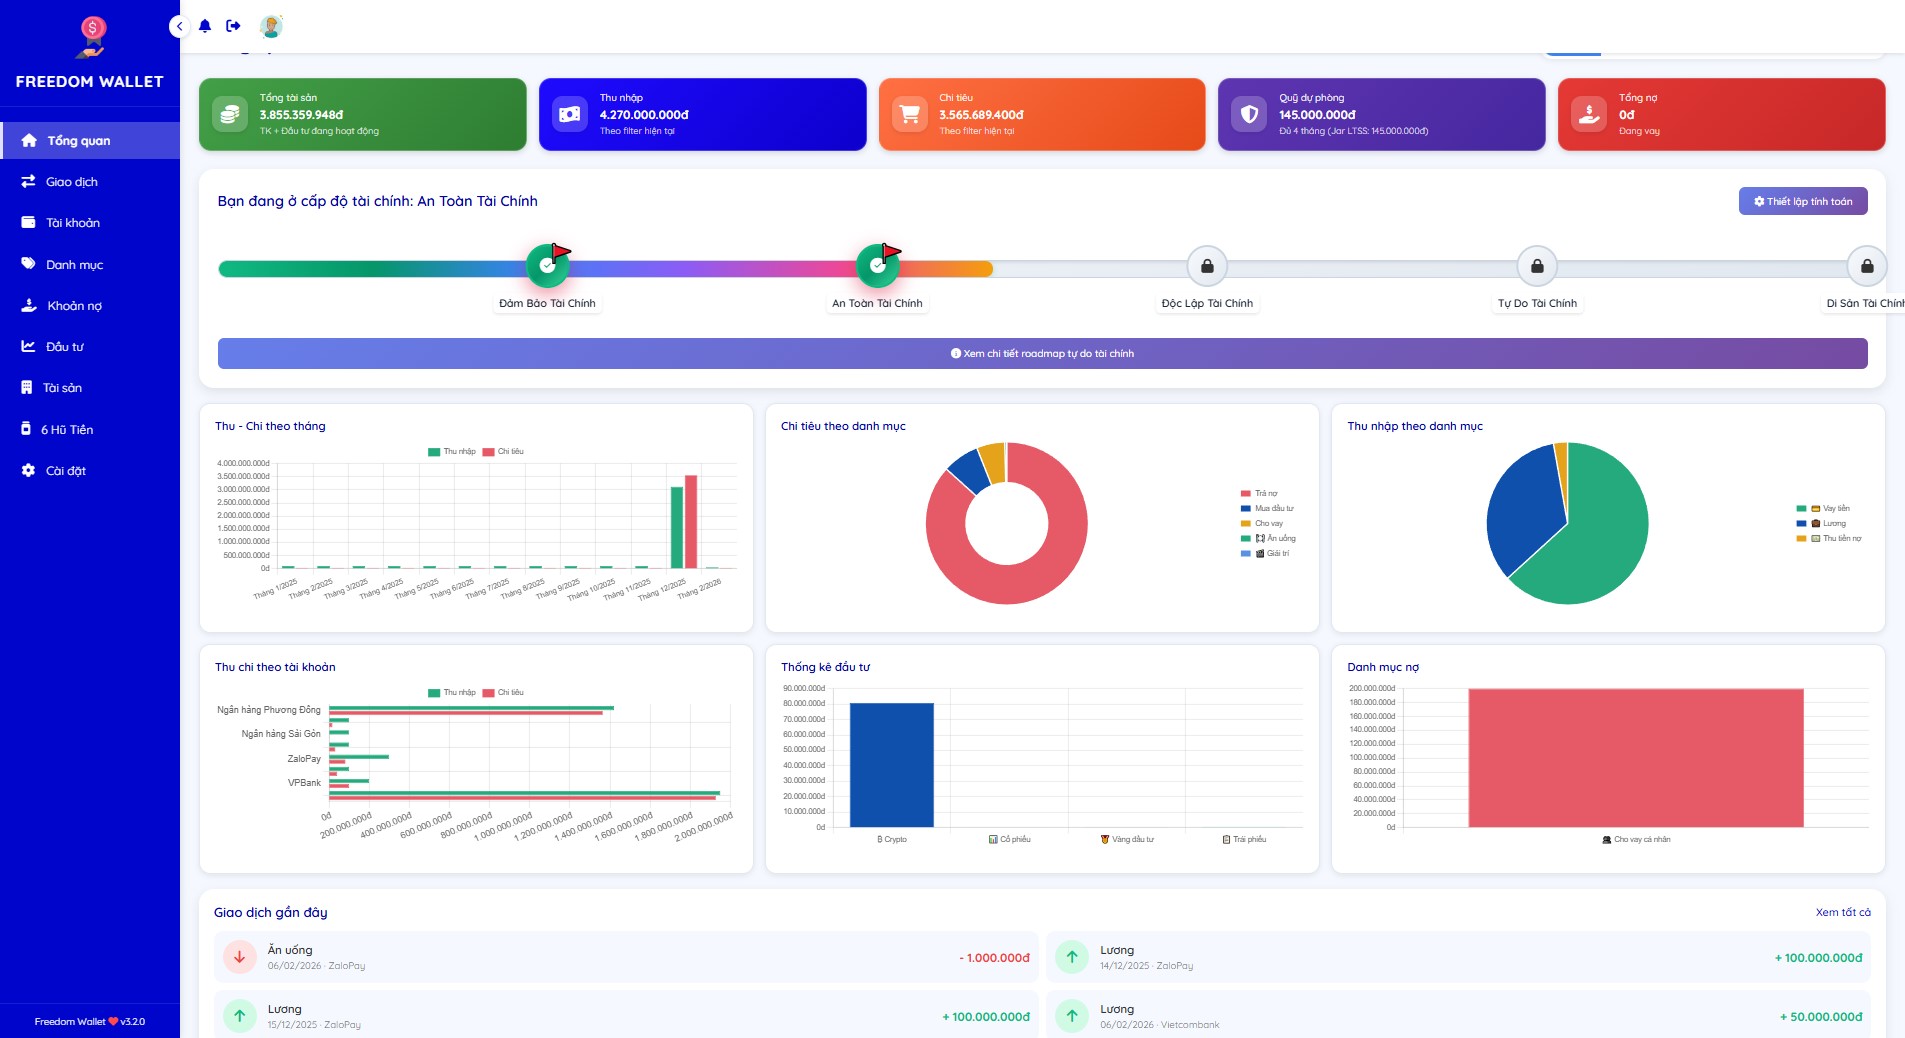Select the Đầu tư chart icon in sidebar

pyautogui.click(x=28, y=346)
